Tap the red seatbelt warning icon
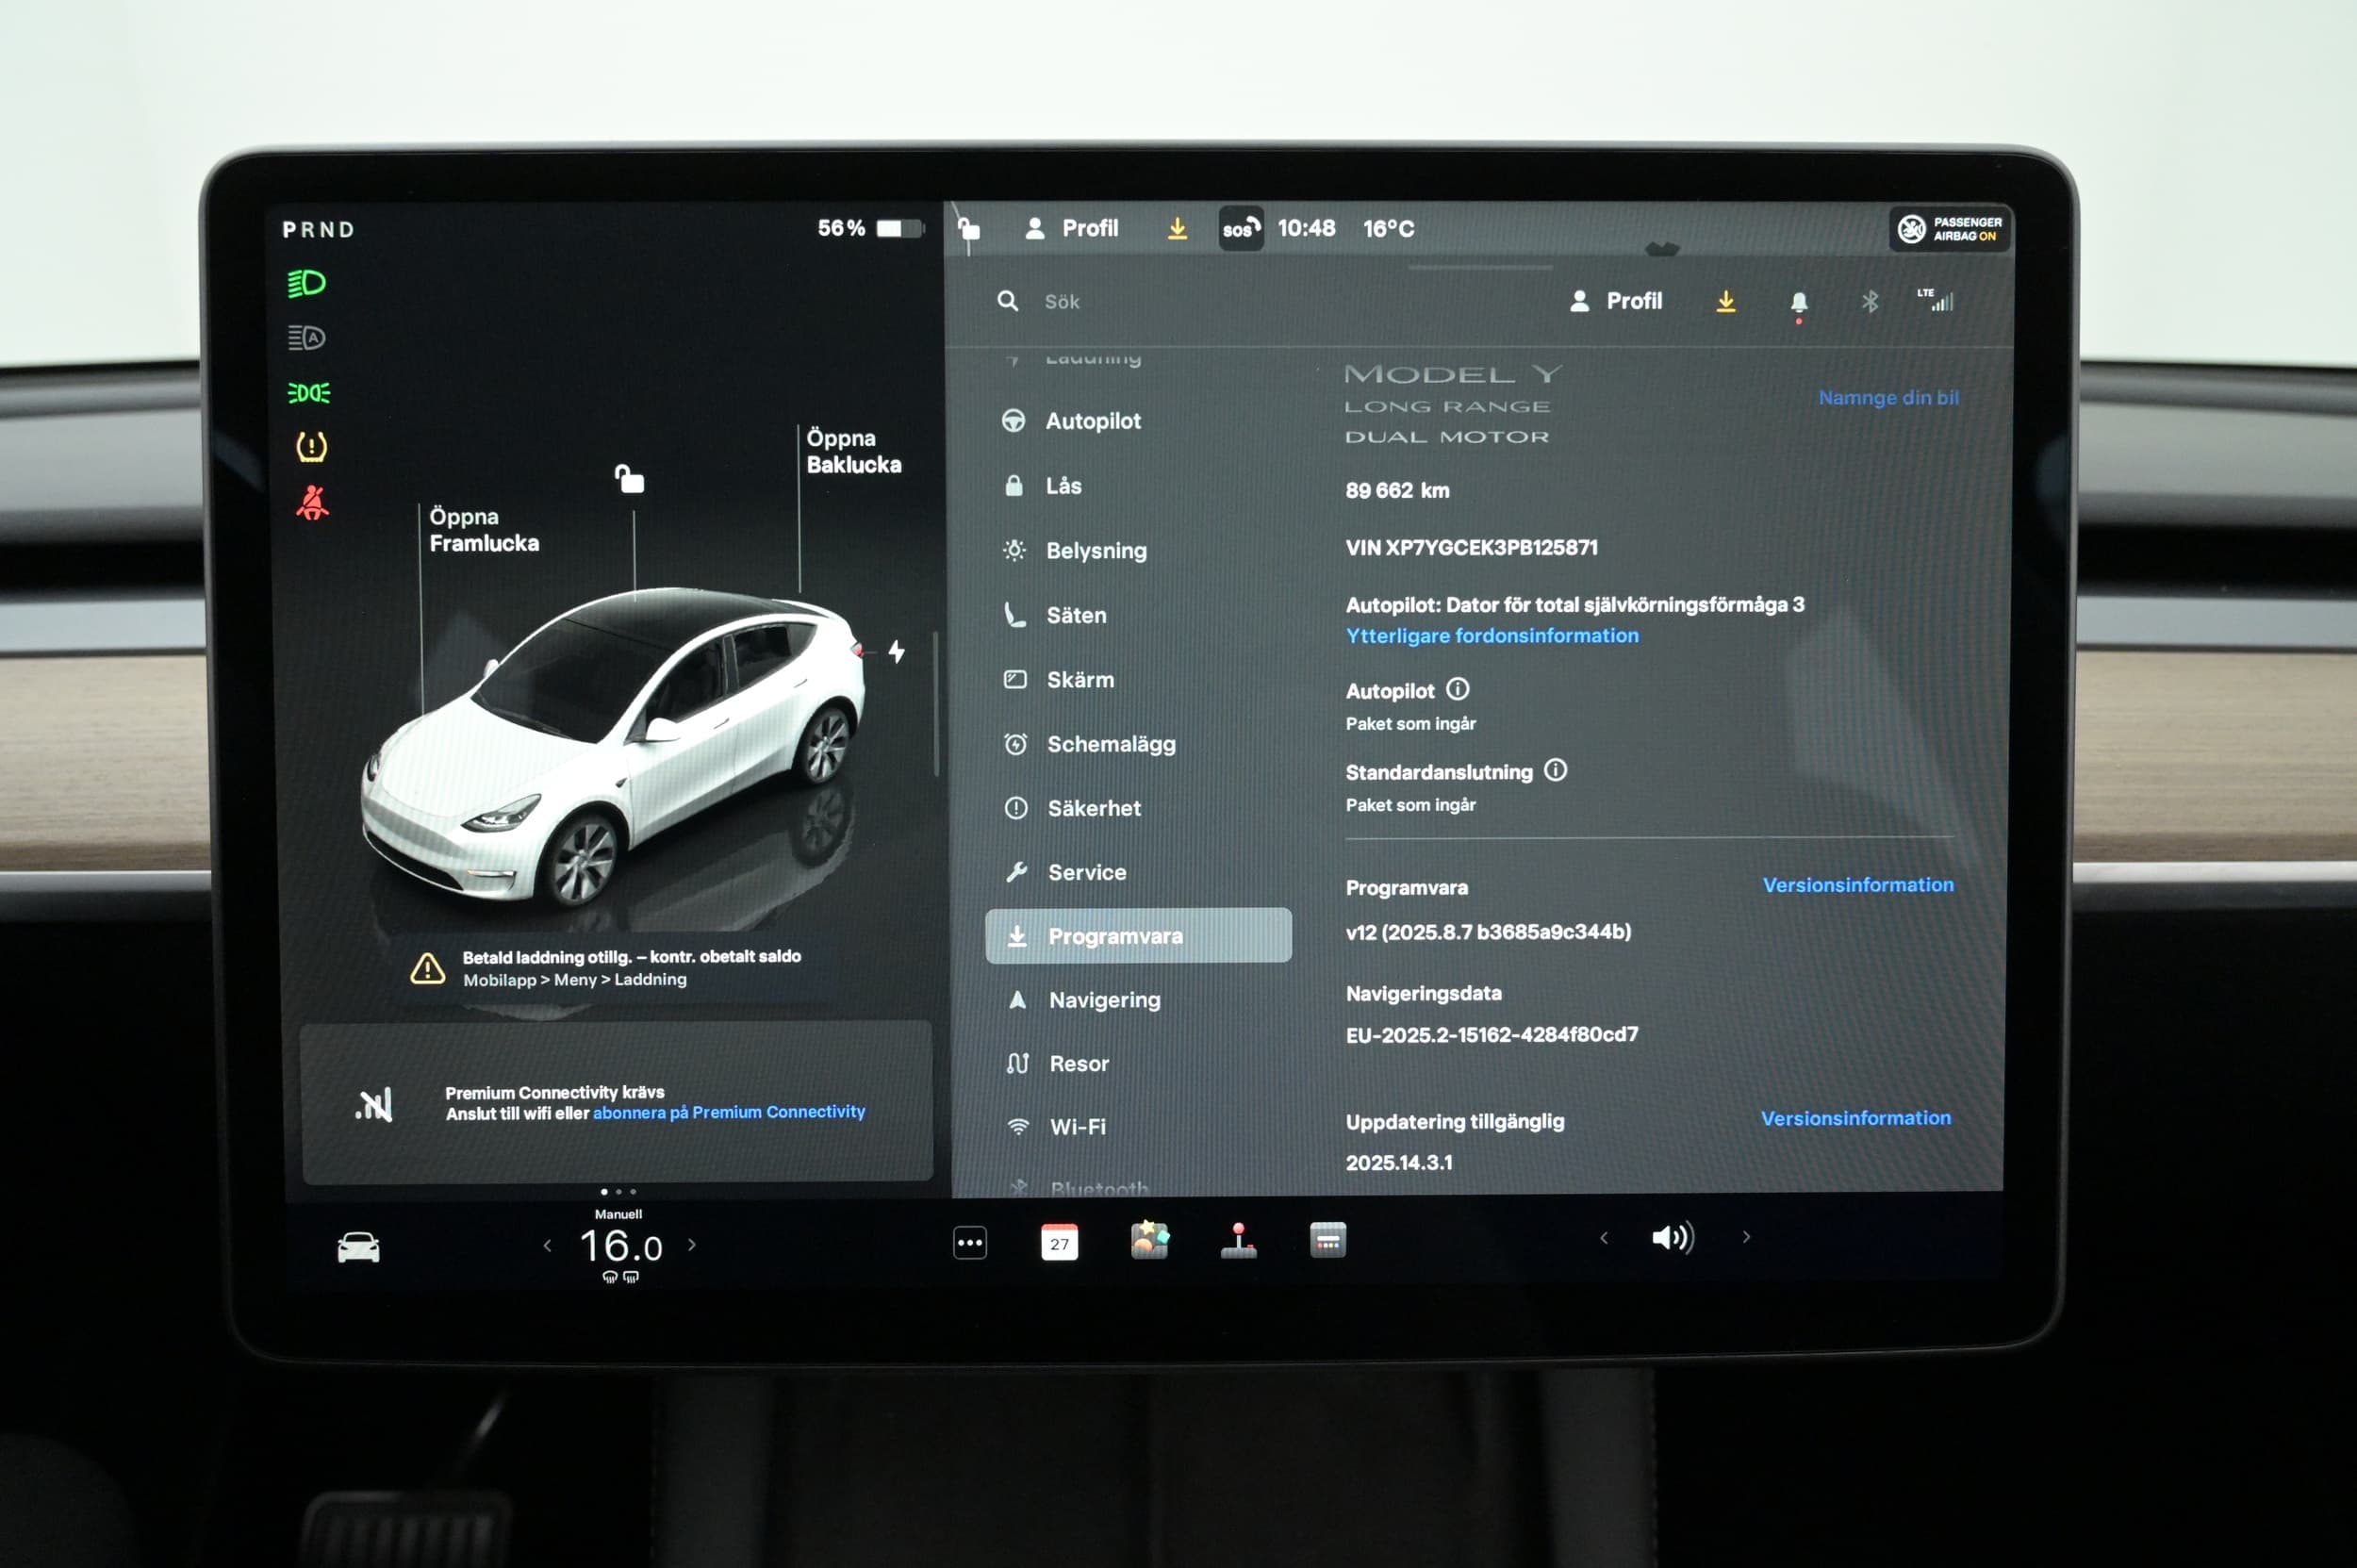Viewport: 2357px width, 1568px height. [x=312, y=502]
